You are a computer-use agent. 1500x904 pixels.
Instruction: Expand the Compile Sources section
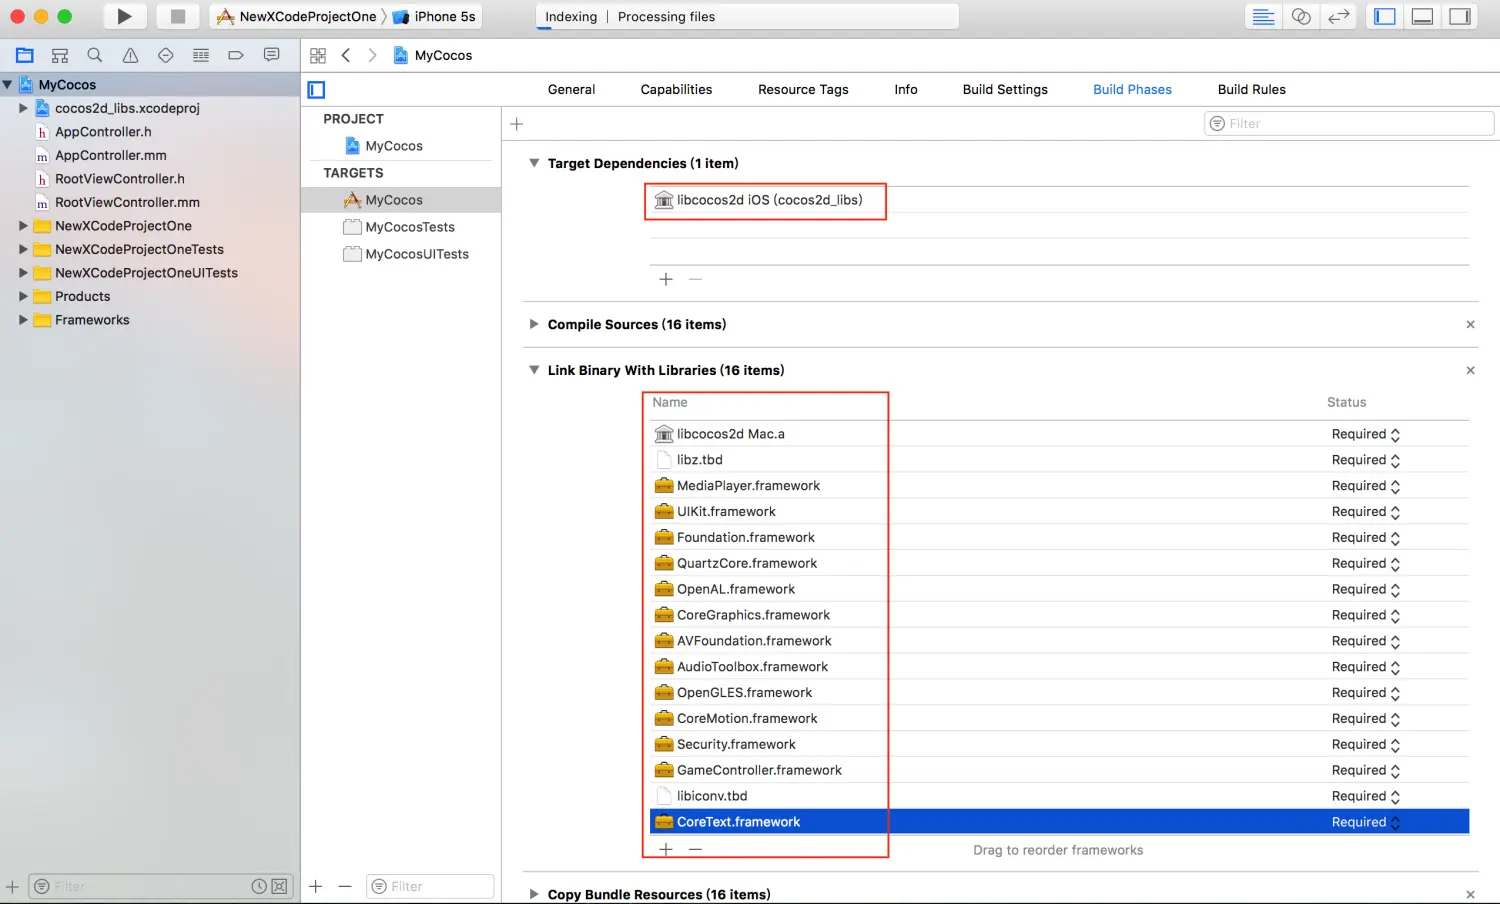coord(534,324)
